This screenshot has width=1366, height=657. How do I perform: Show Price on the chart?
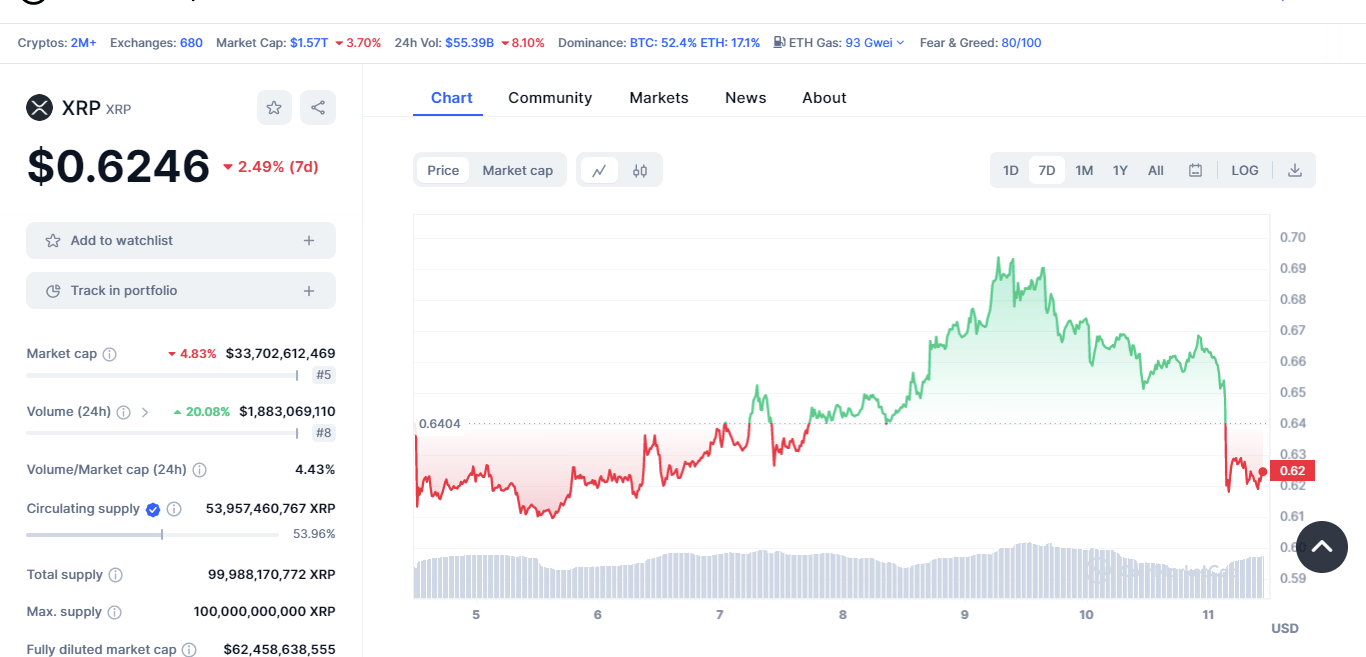coord(443,170)
